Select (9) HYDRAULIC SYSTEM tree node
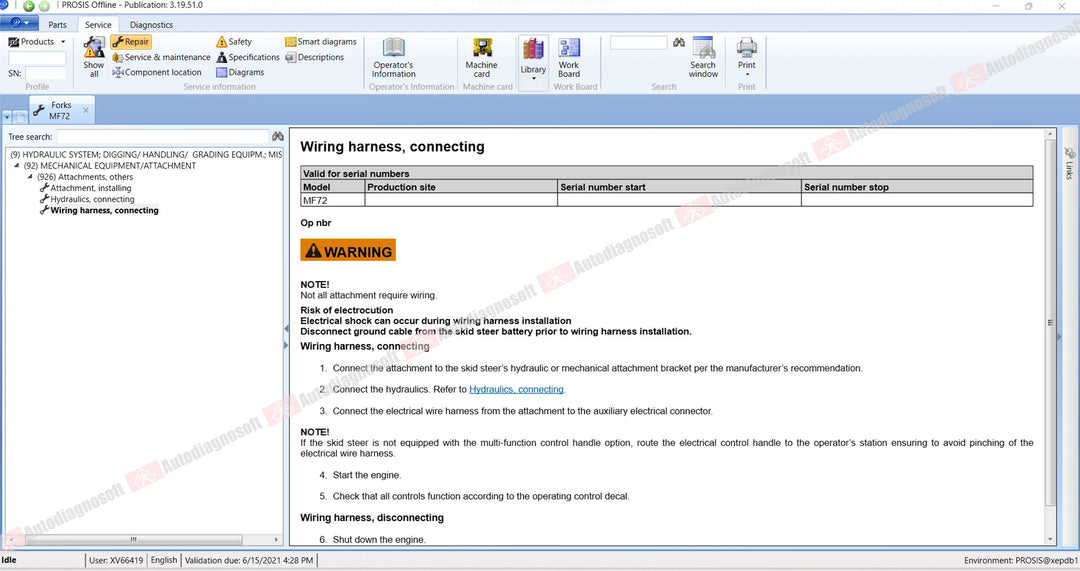This screenshot has width=1080, height=571. pyautogui.click(x=146, y=155)
